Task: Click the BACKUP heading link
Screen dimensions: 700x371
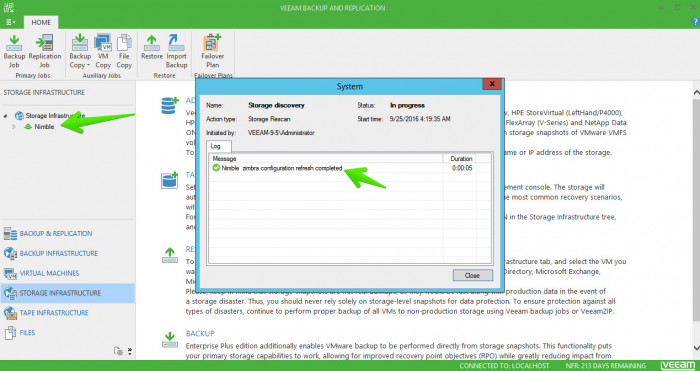Action: coord(200,333)
